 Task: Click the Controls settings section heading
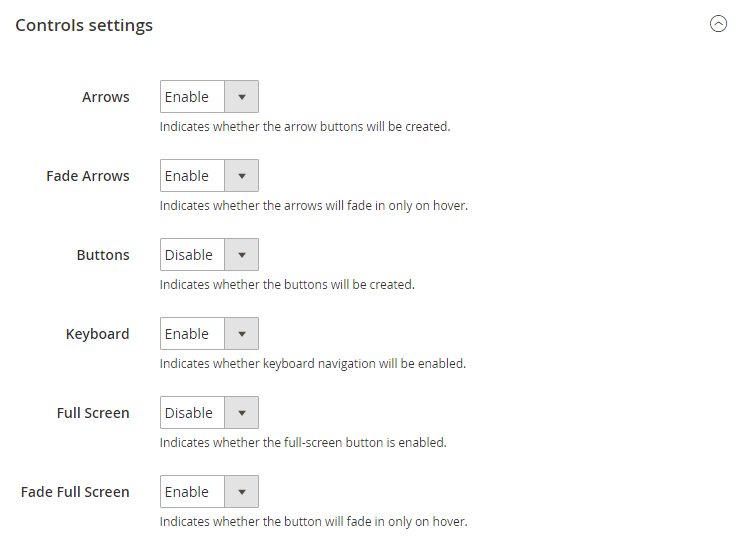tap(84, 25)
